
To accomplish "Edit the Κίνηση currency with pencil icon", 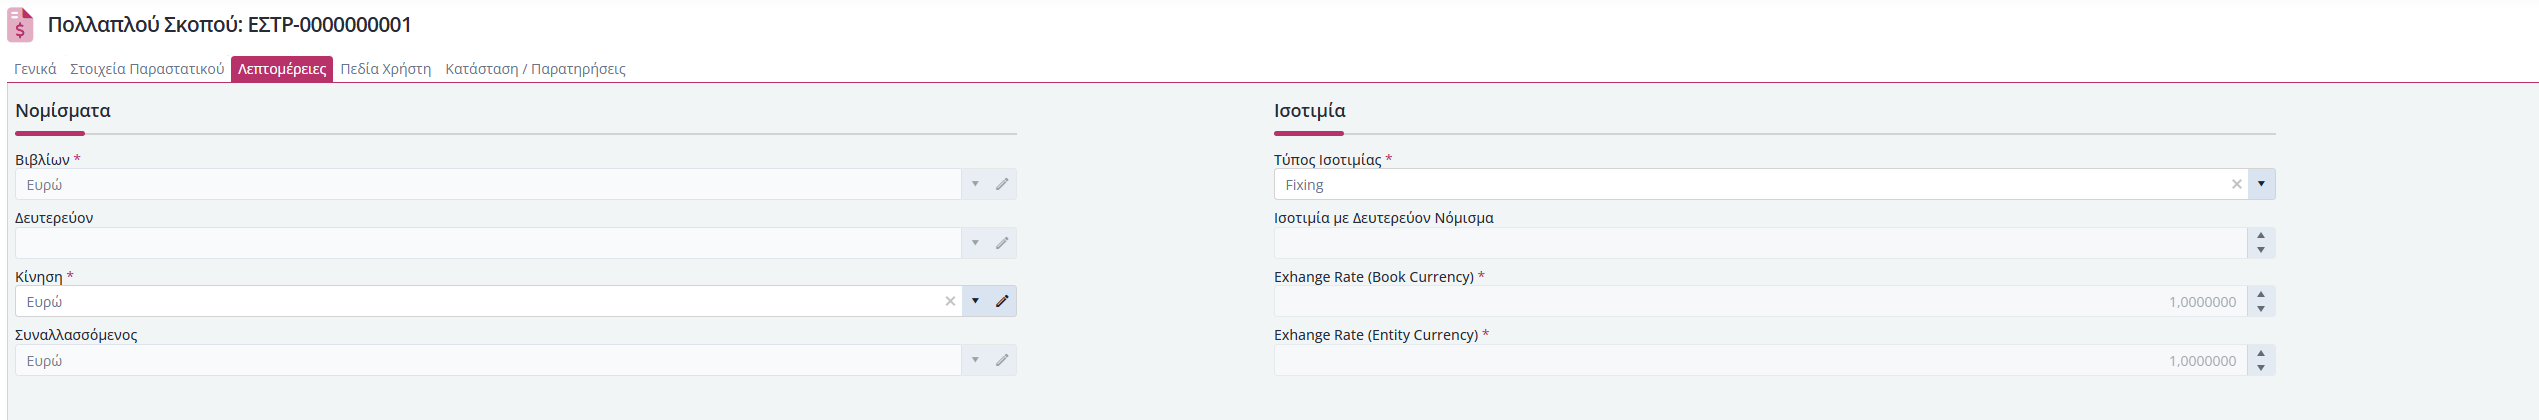I will pos(1002,301).
